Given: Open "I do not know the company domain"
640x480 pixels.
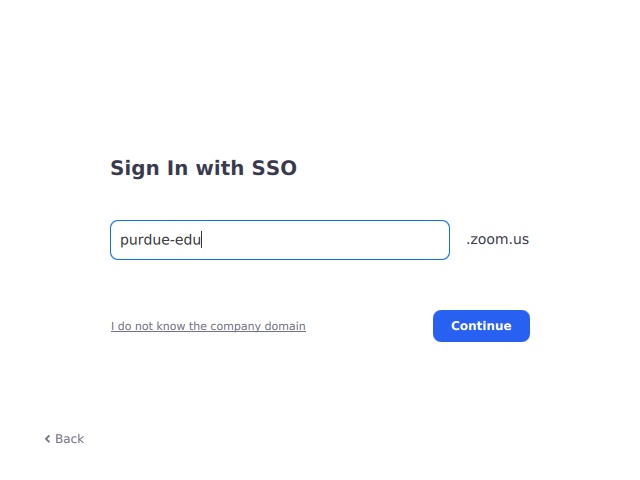Looking at the screenshot, I should 208,326.
